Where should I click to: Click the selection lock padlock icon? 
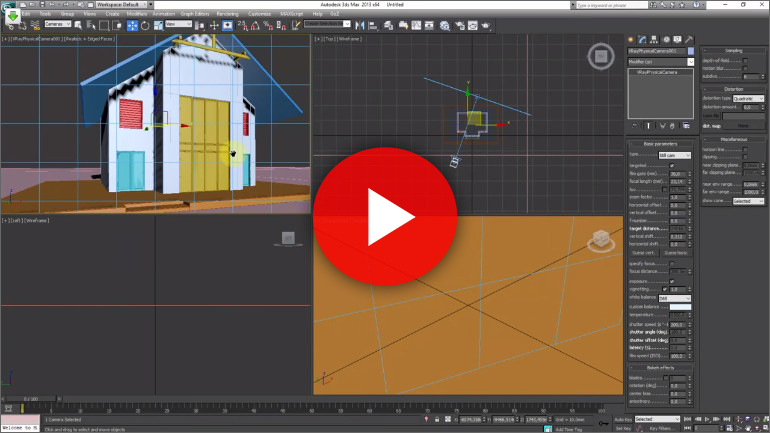[437, 420]
